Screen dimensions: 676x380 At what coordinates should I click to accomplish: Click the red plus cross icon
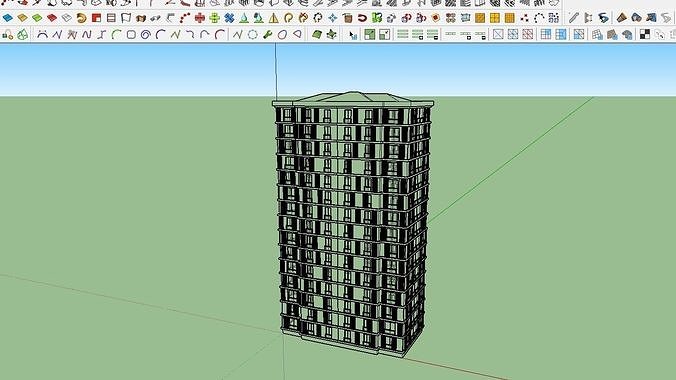point(200,18)
